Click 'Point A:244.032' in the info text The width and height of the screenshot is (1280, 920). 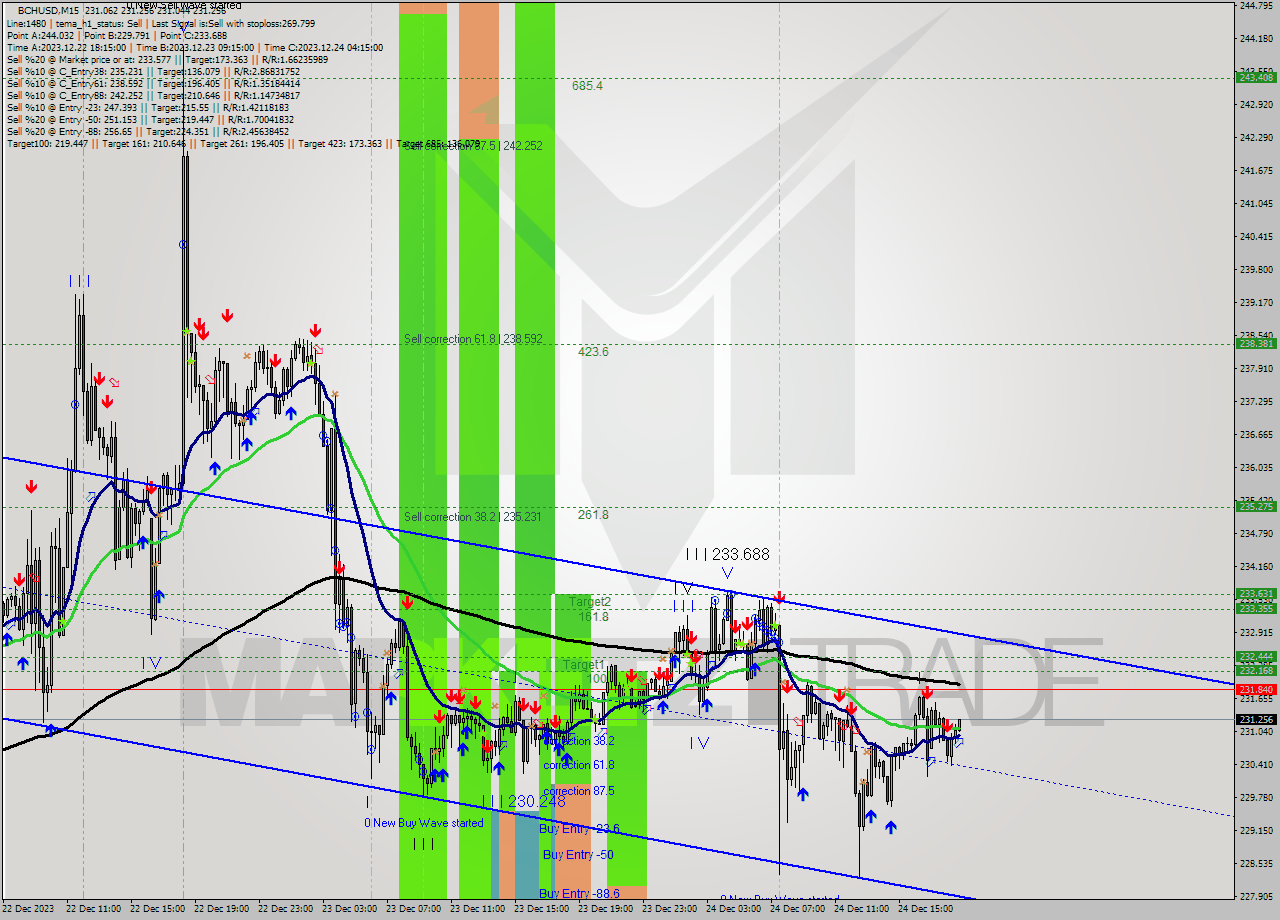tap(42, 35)
